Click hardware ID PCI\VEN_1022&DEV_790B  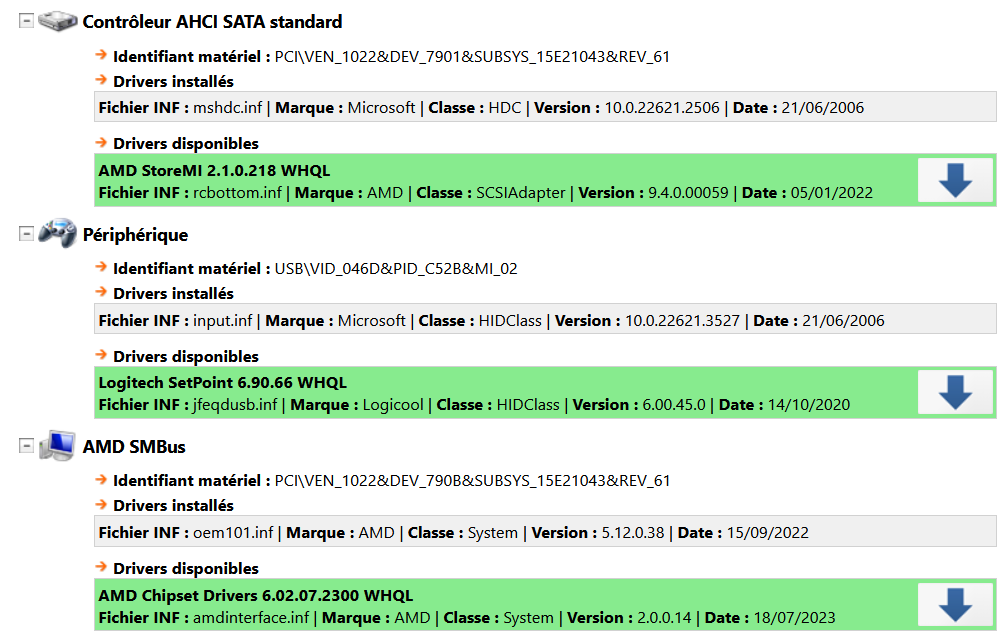(472, 481)
